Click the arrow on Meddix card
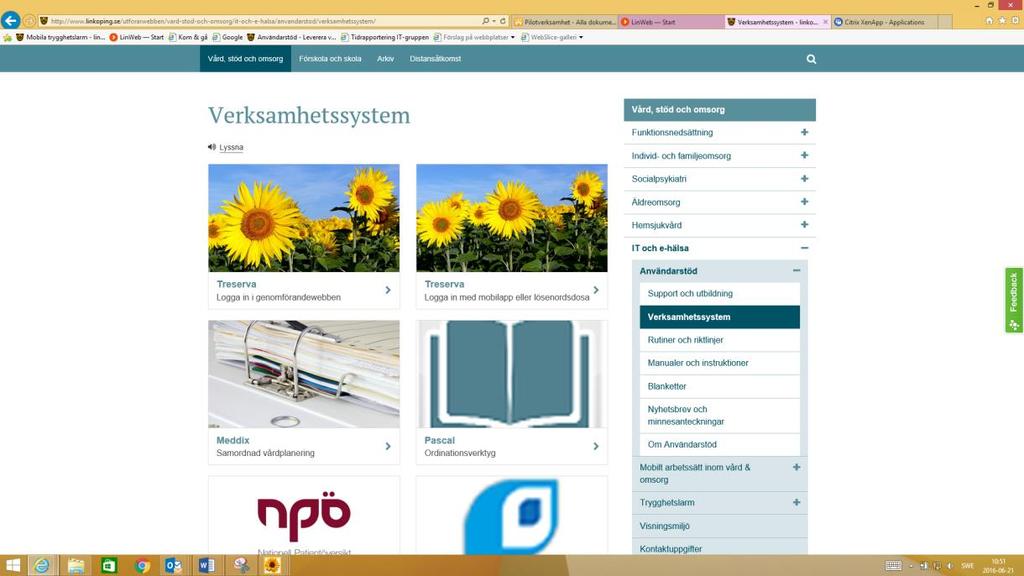1024x576 pixels. click(x=388, y=446)
